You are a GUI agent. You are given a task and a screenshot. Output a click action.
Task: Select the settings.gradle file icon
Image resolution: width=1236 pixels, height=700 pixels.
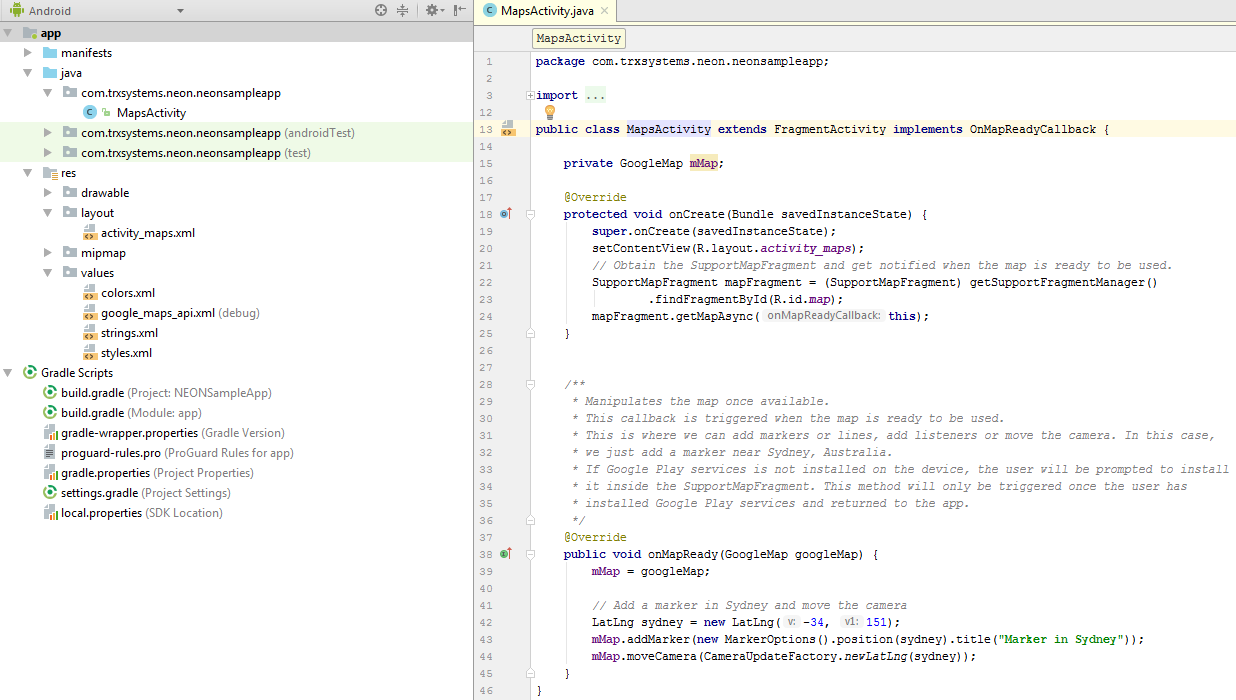50,493
